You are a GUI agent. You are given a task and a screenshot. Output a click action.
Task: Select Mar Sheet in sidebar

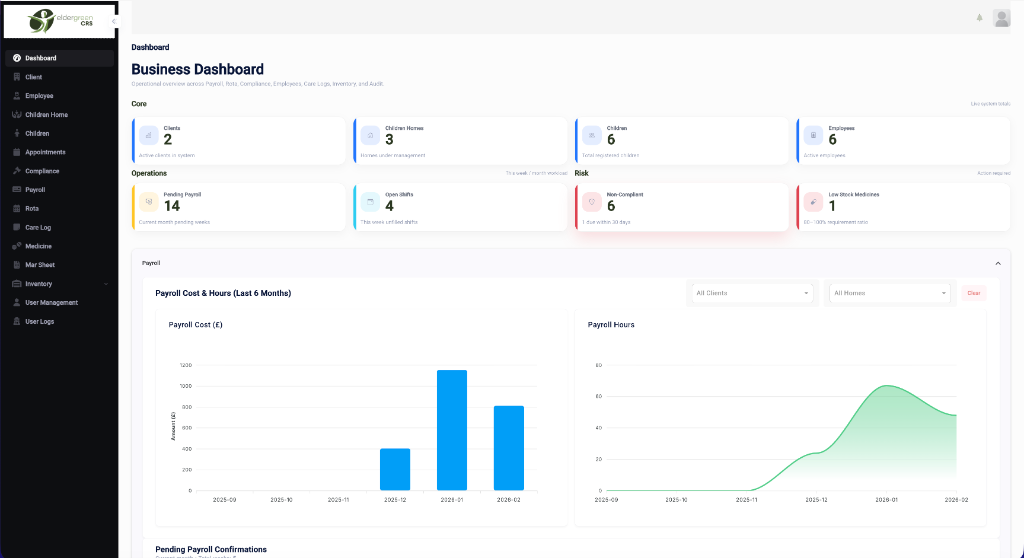59,265
